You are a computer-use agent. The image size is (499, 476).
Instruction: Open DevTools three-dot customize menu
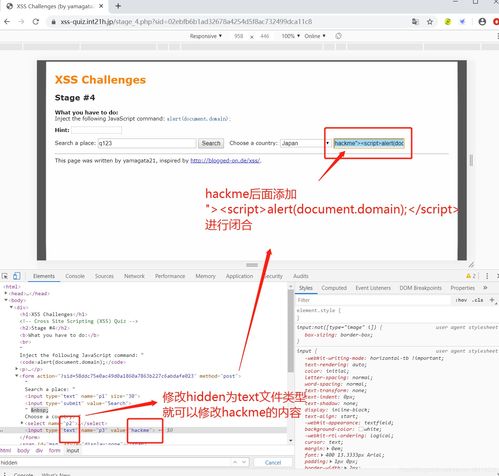pyautogui.click(x=487, y=276)
